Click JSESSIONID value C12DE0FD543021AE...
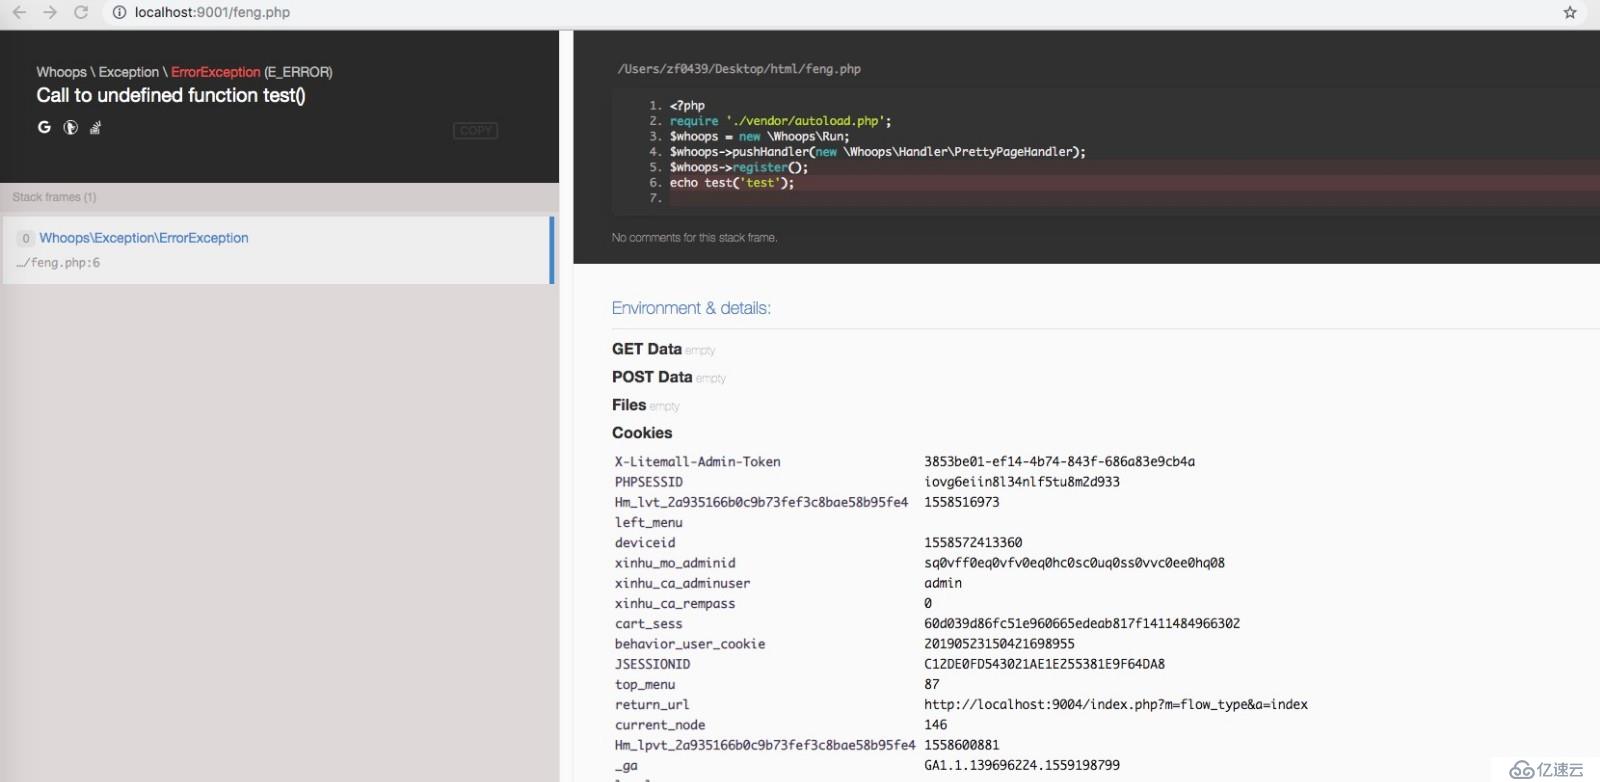The height and width of the screenshot is (782, 1600). pos(1044,664)
